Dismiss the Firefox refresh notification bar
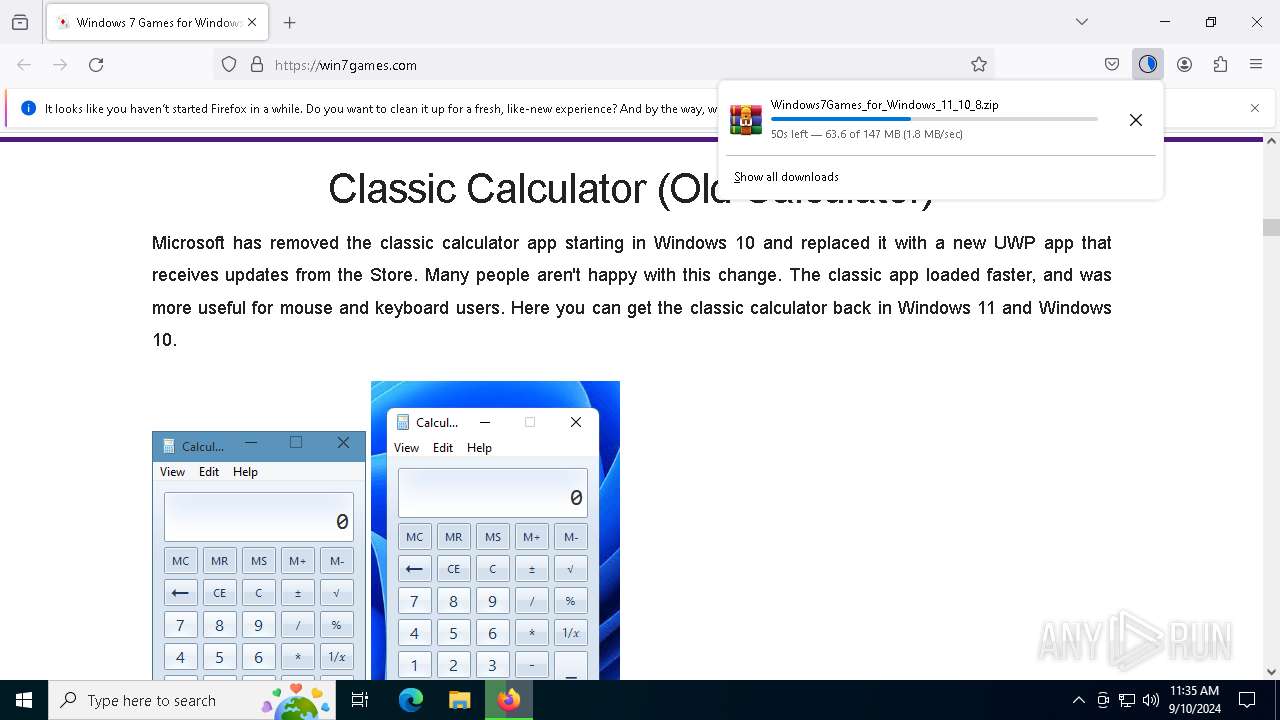The height and width of the screenshot is (720, 1280). click(x=1255, y=108)
